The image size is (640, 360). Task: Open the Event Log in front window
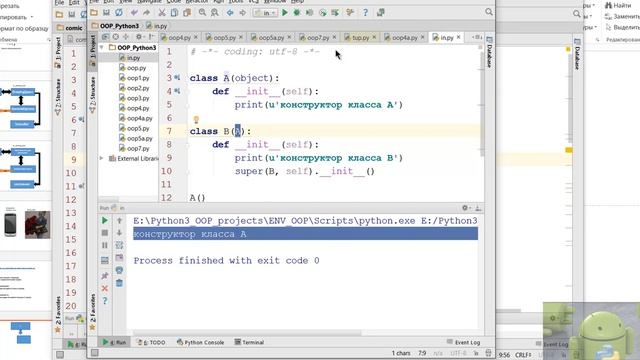[x=463, y=342]
